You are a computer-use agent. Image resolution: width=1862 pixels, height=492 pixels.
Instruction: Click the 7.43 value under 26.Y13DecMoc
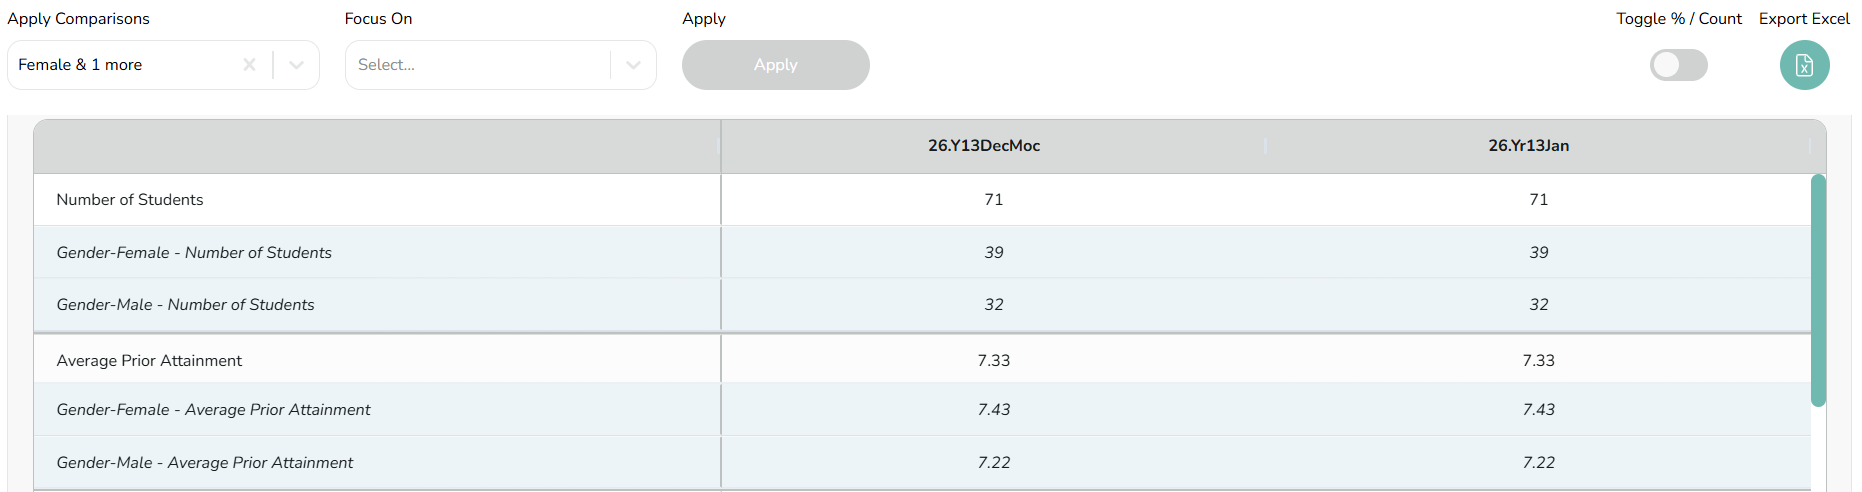tap(994, 410)
